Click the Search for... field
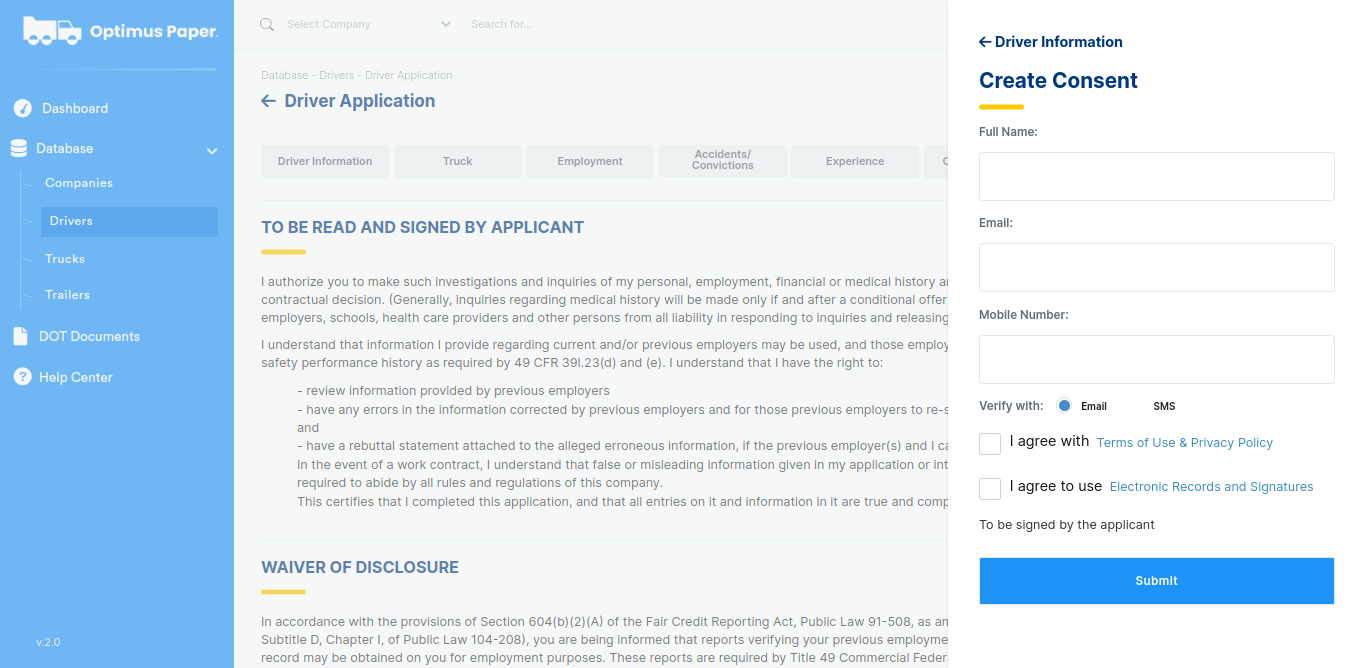The width and height of the screenshot is (1351, 668). pyautogui.click(x=502, y=24)
